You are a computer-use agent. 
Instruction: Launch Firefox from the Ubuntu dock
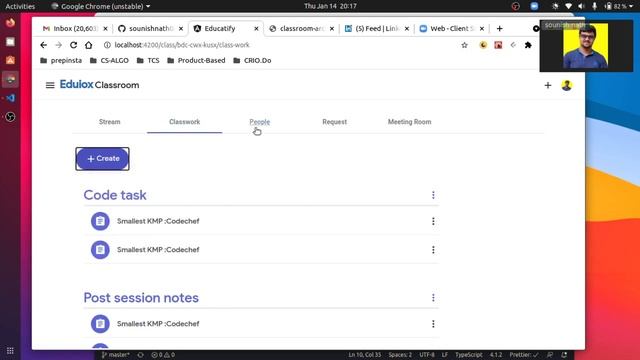point(10,22)
